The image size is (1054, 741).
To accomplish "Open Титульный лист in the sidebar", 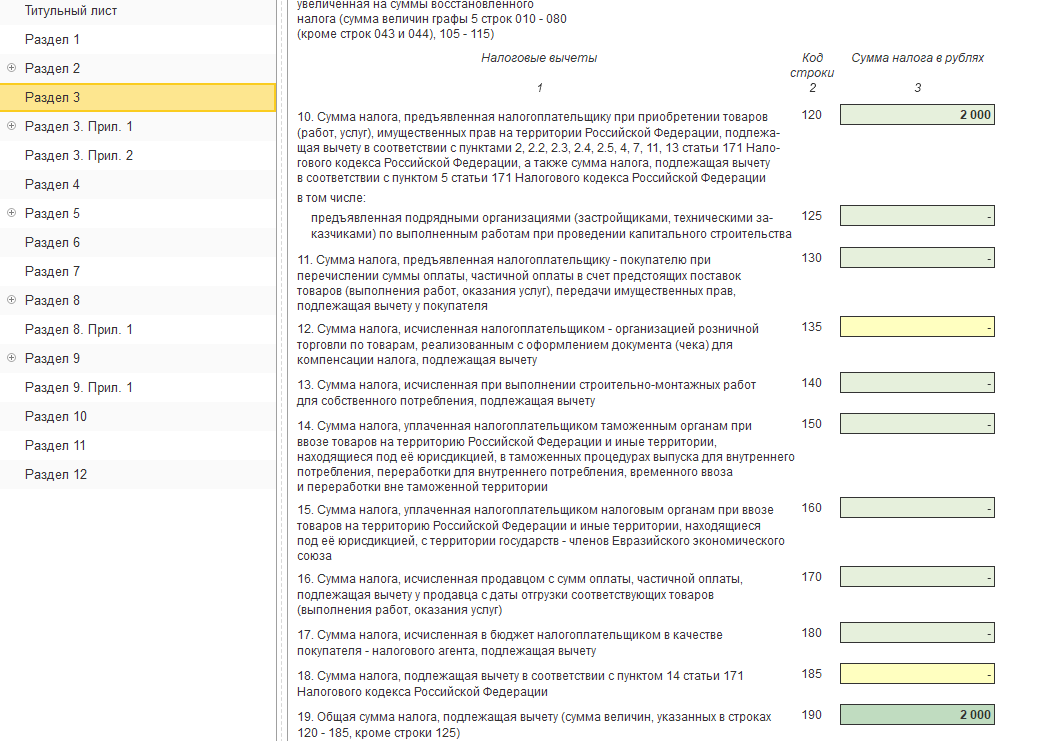I will (x=71, y=10).
